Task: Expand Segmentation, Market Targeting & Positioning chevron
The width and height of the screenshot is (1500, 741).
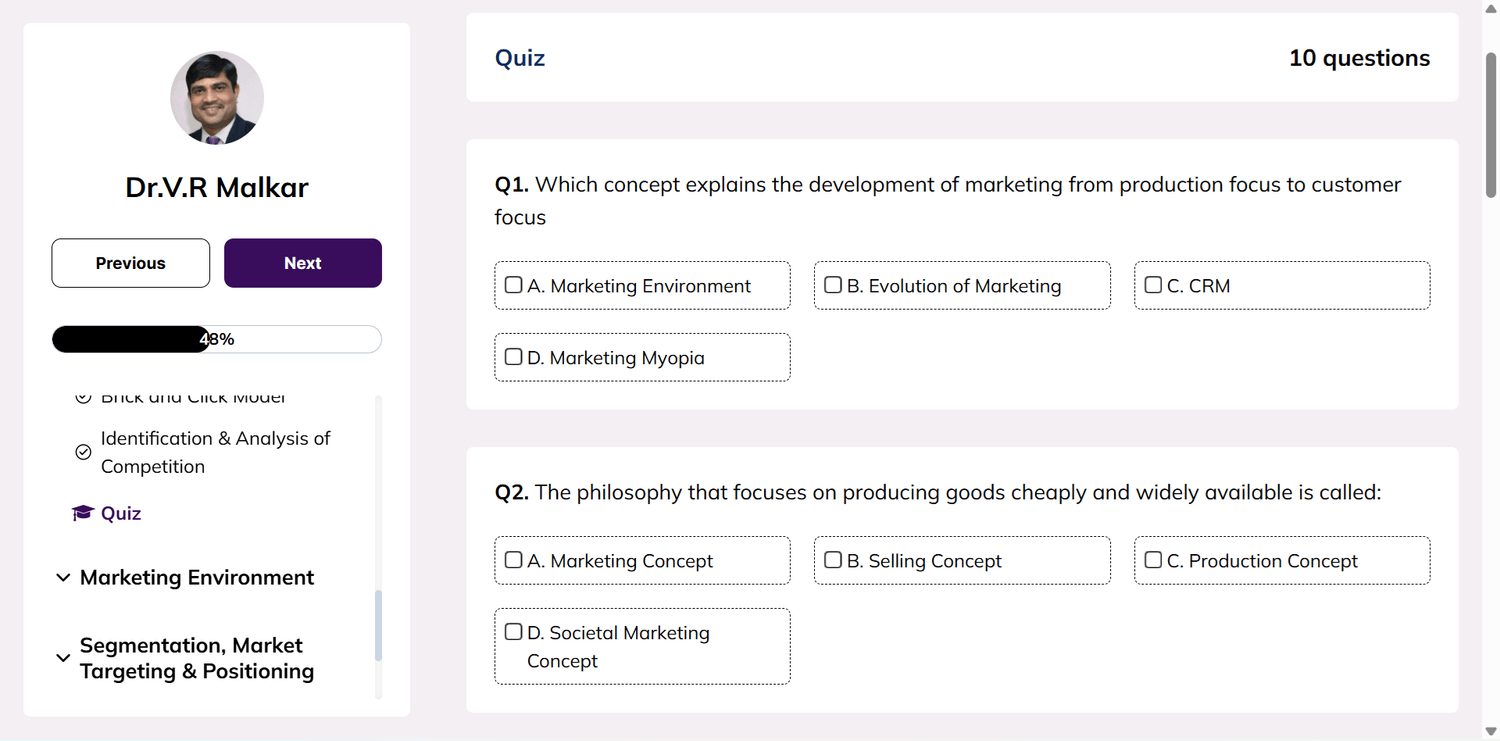Action: (63, 658)
